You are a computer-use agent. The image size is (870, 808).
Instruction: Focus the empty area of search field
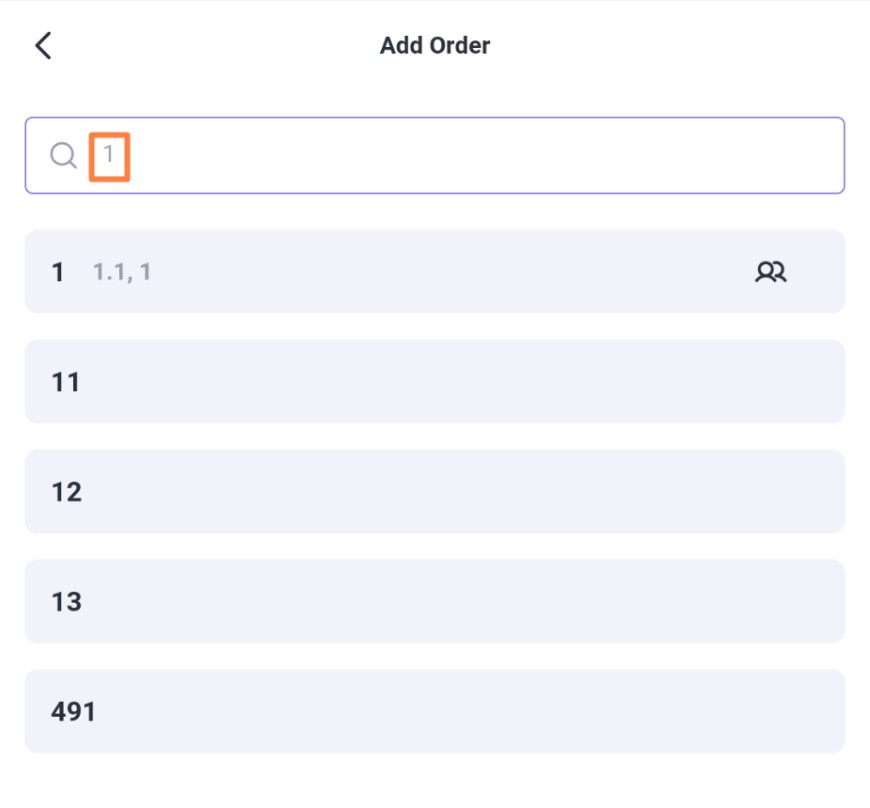(483, 155)
